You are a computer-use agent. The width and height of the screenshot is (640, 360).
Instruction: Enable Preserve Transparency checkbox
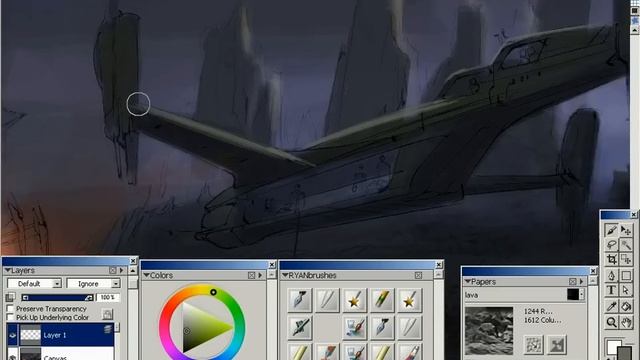[10, 309]
